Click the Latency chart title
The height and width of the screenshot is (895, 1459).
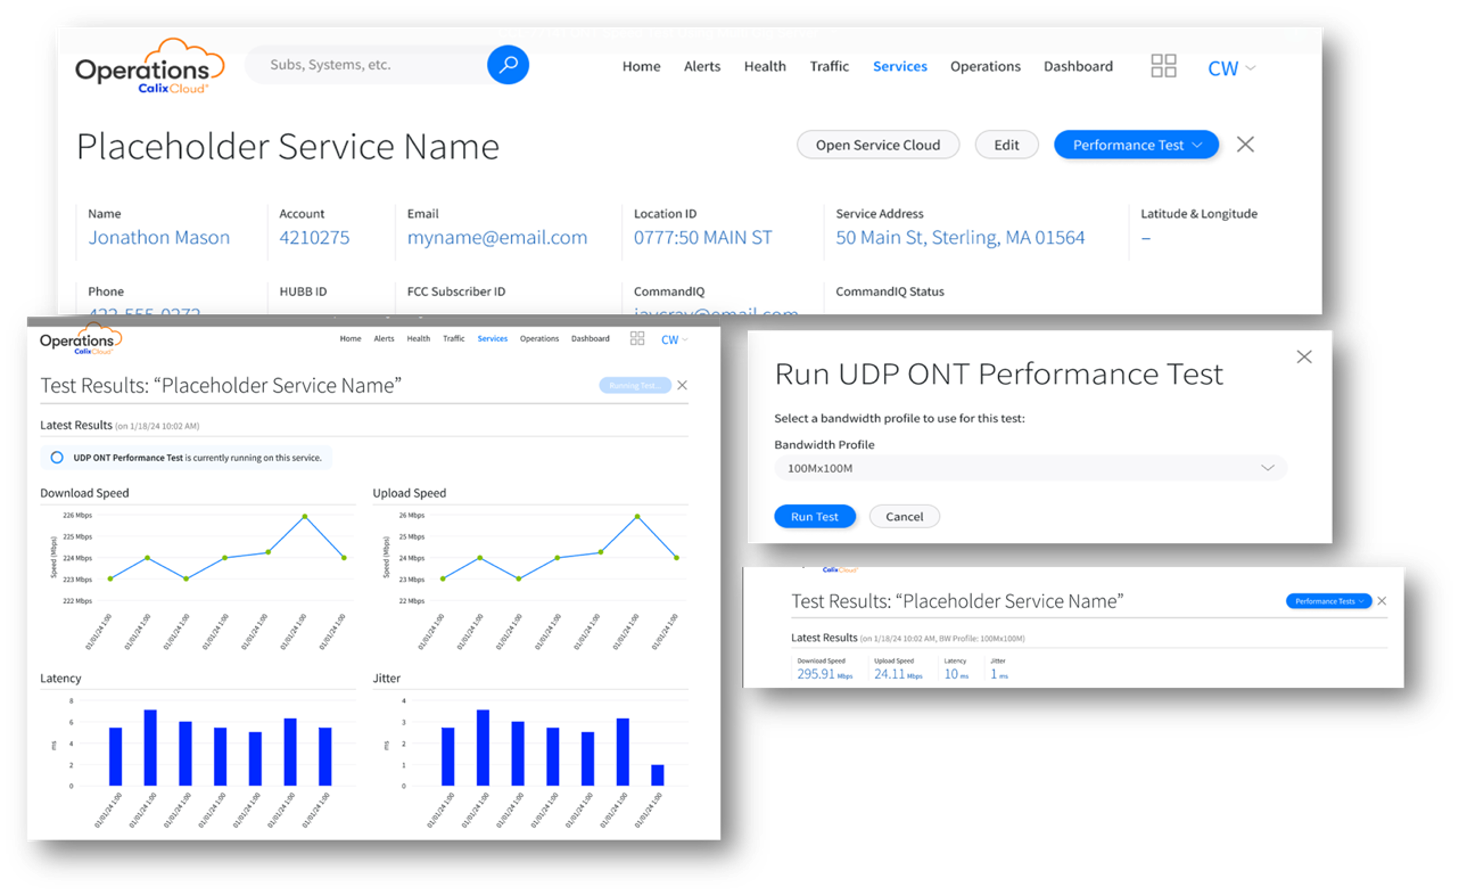pos(60,678)
